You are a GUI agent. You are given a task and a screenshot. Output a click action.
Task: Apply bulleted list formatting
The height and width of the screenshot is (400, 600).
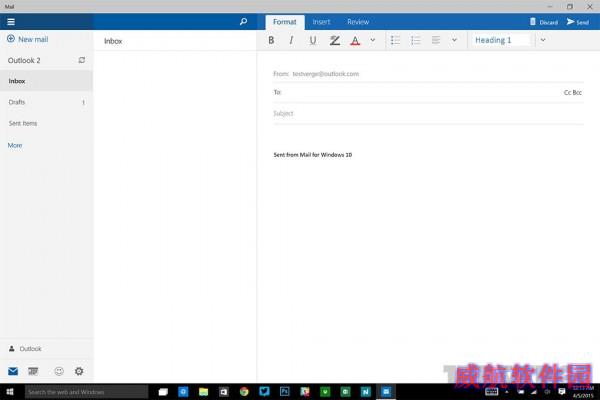[x=395, y=40]
